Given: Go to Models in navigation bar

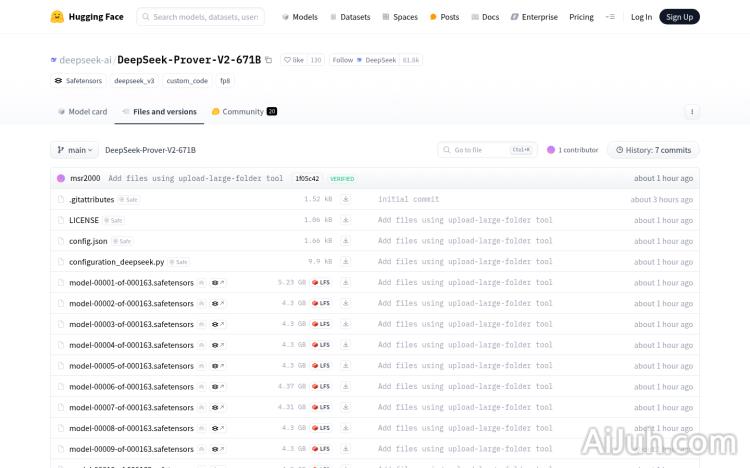Looking at the screenshot, I should point(299,17).
